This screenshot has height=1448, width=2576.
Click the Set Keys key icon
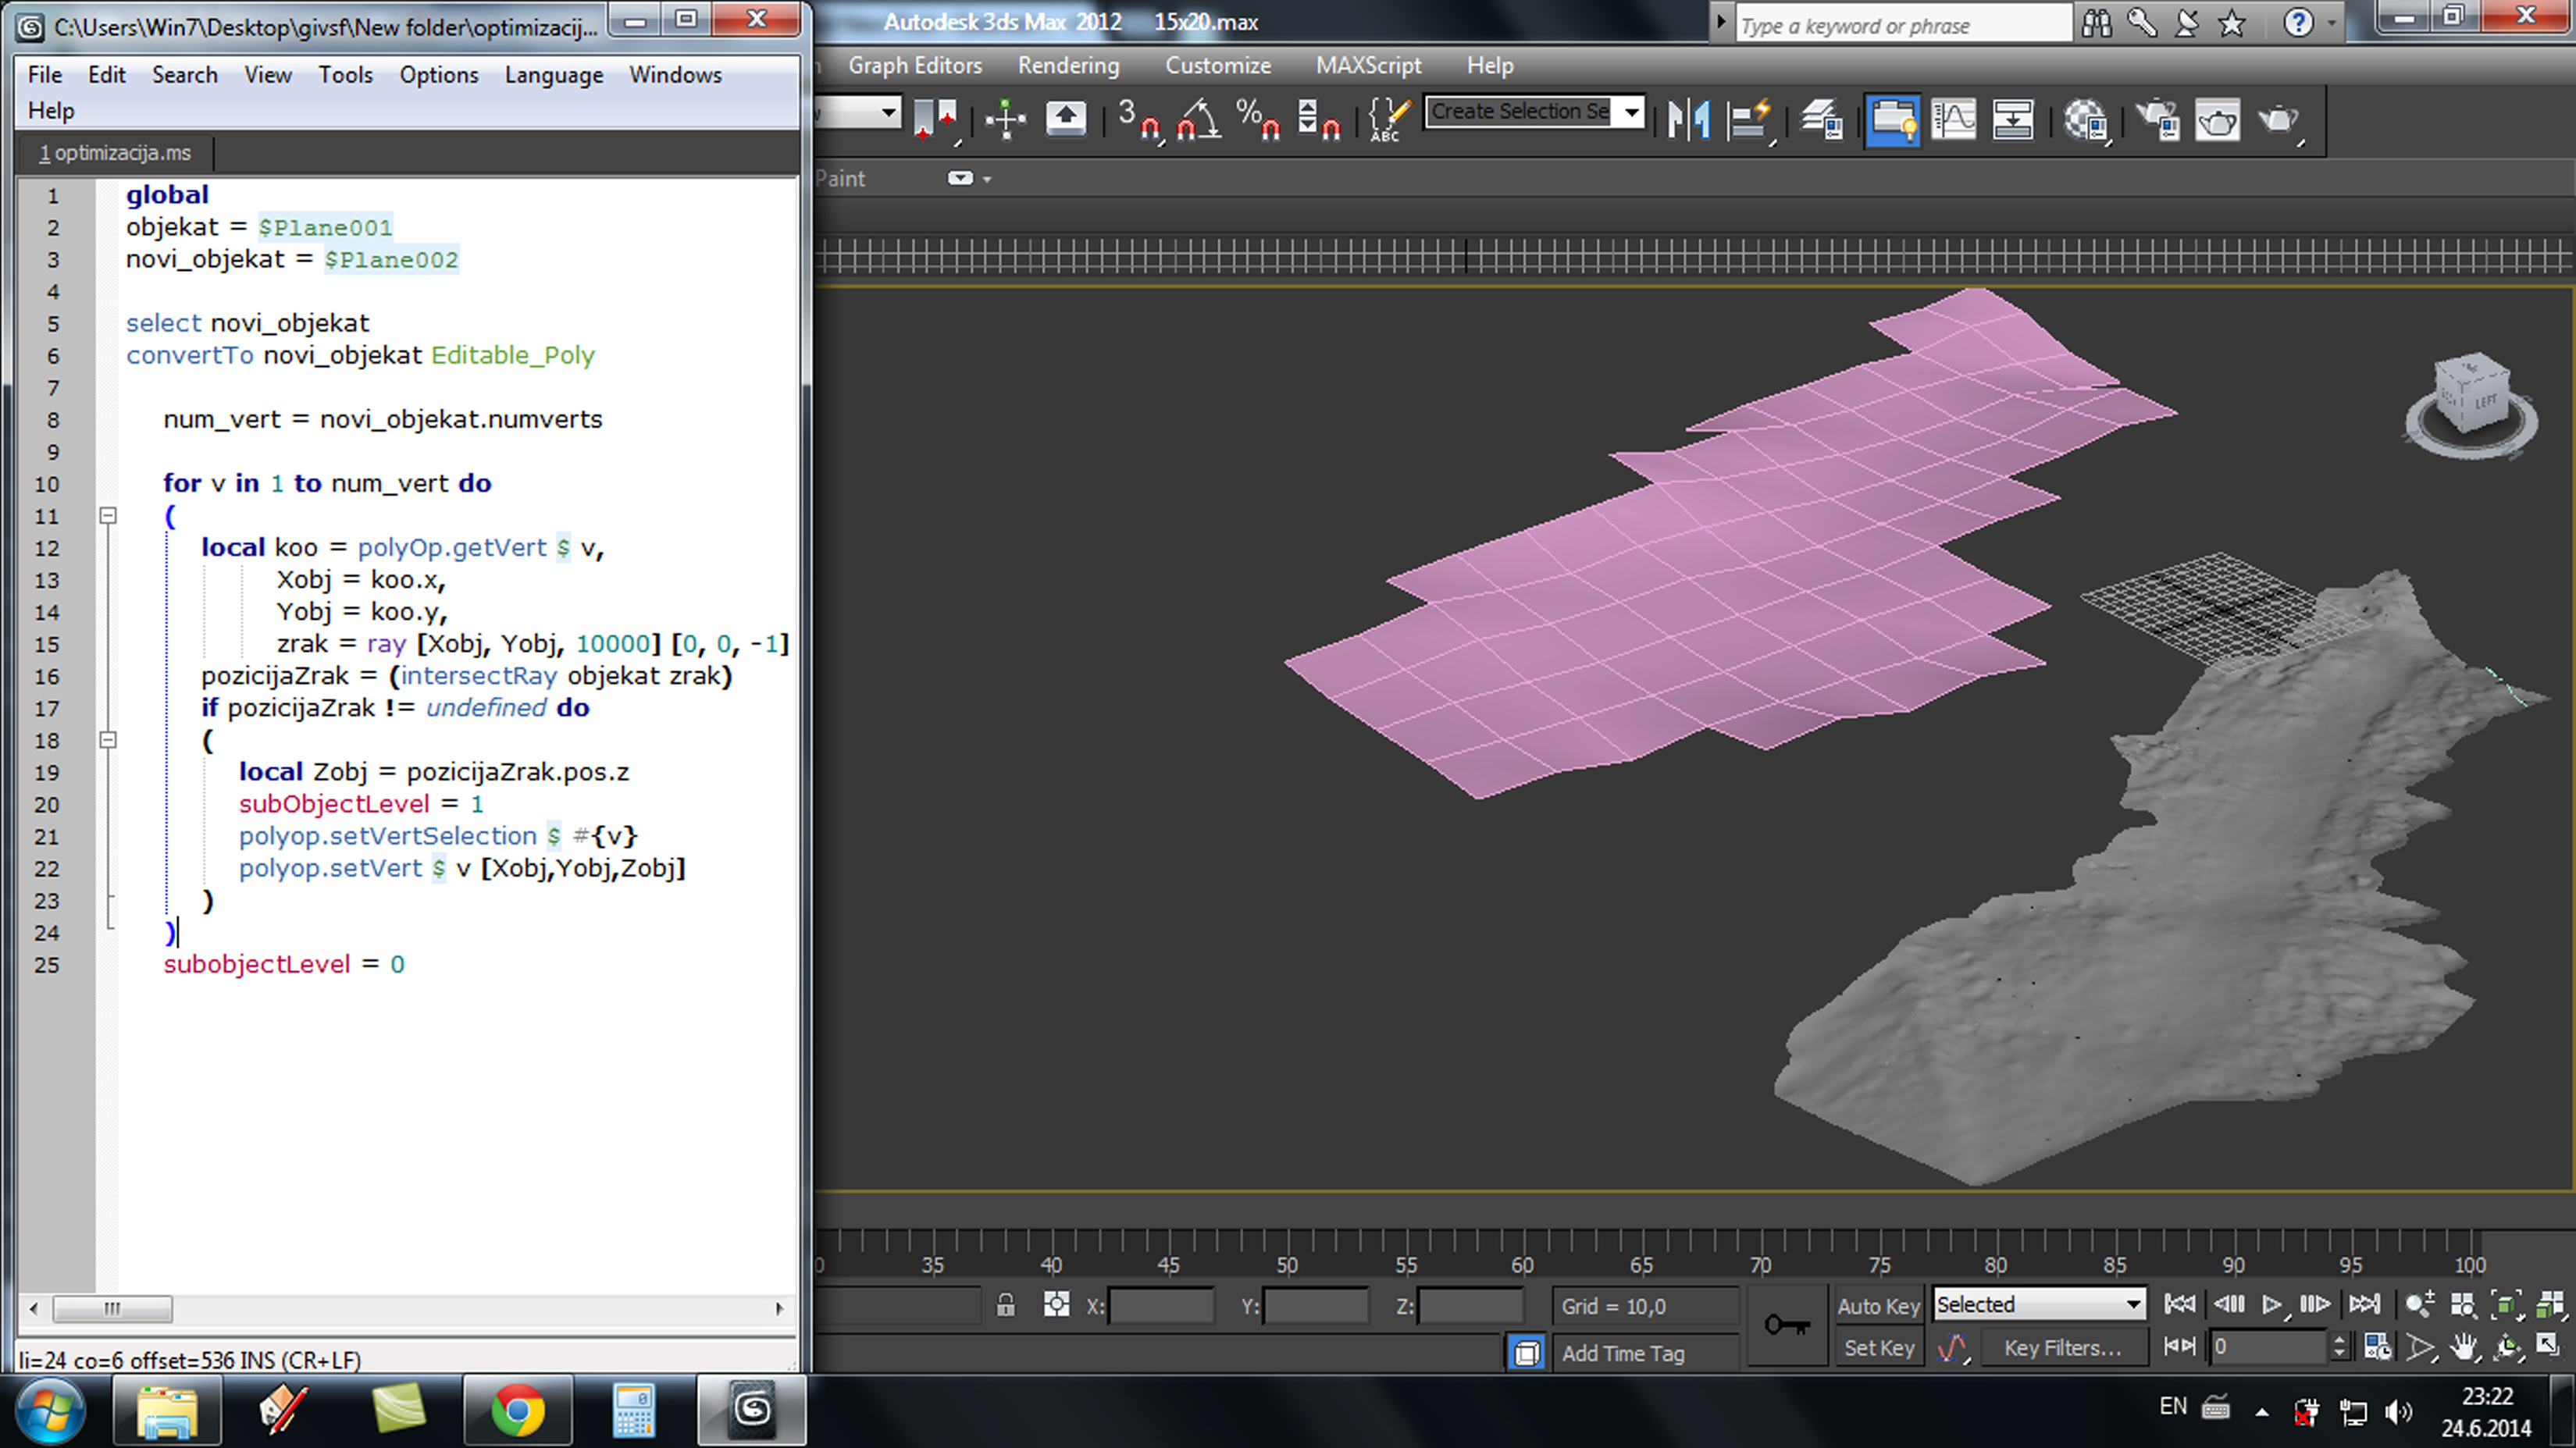[1788, 1326]
